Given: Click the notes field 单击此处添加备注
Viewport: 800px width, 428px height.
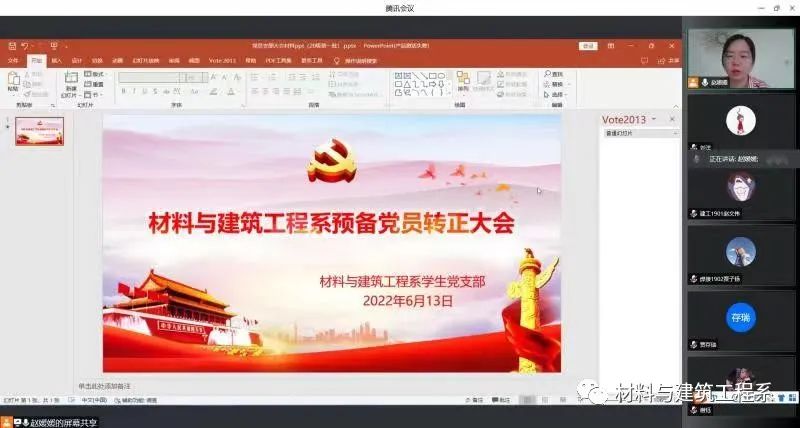Looking at the screenshot, I should [105, 386].
